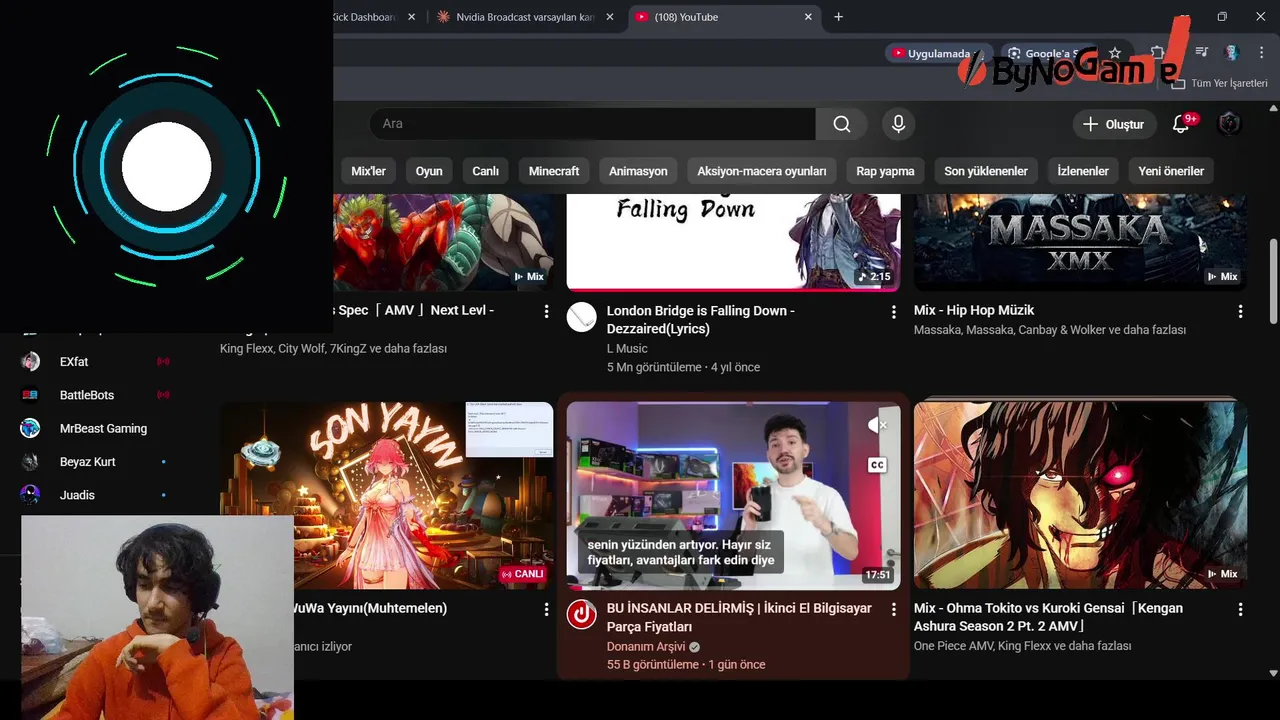Image resolution: width=1280 pixels, height=720 pixels.
Task: Open the Next Levl AMV mix thumbnail
Action: [443, 242]
